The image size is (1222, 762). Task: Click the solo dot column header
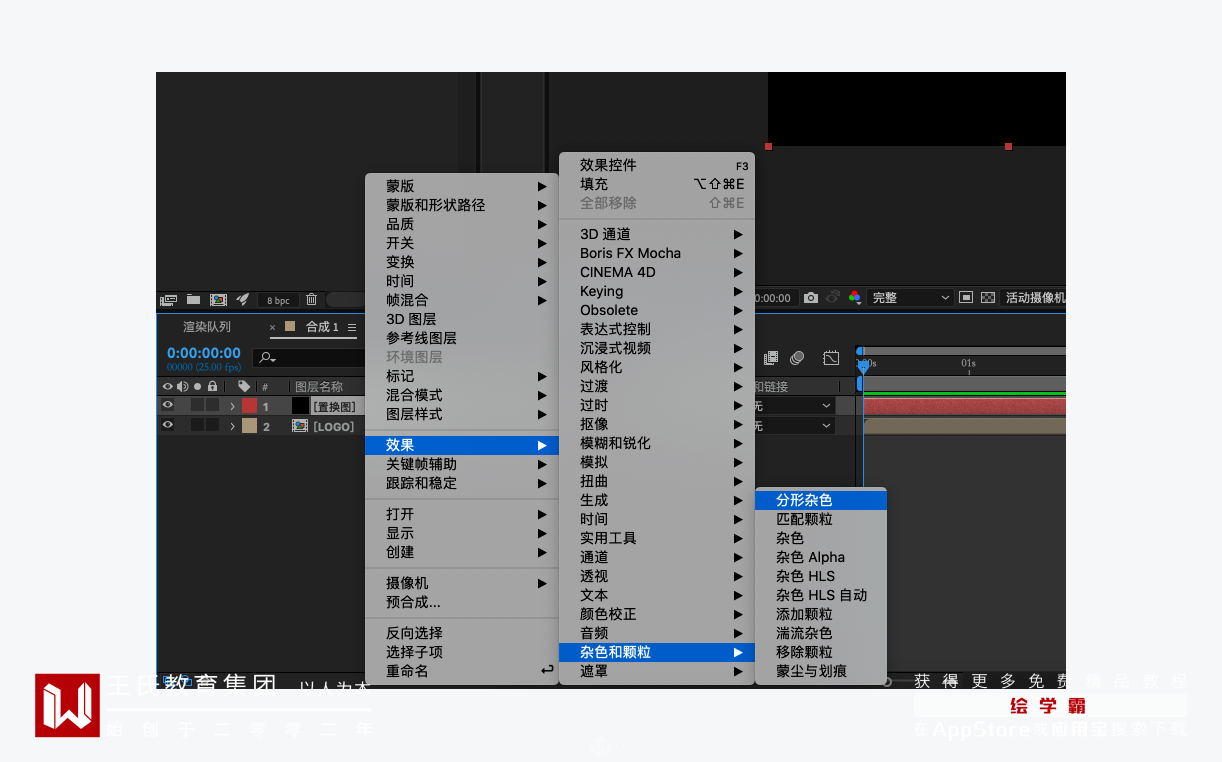(198, 386)
